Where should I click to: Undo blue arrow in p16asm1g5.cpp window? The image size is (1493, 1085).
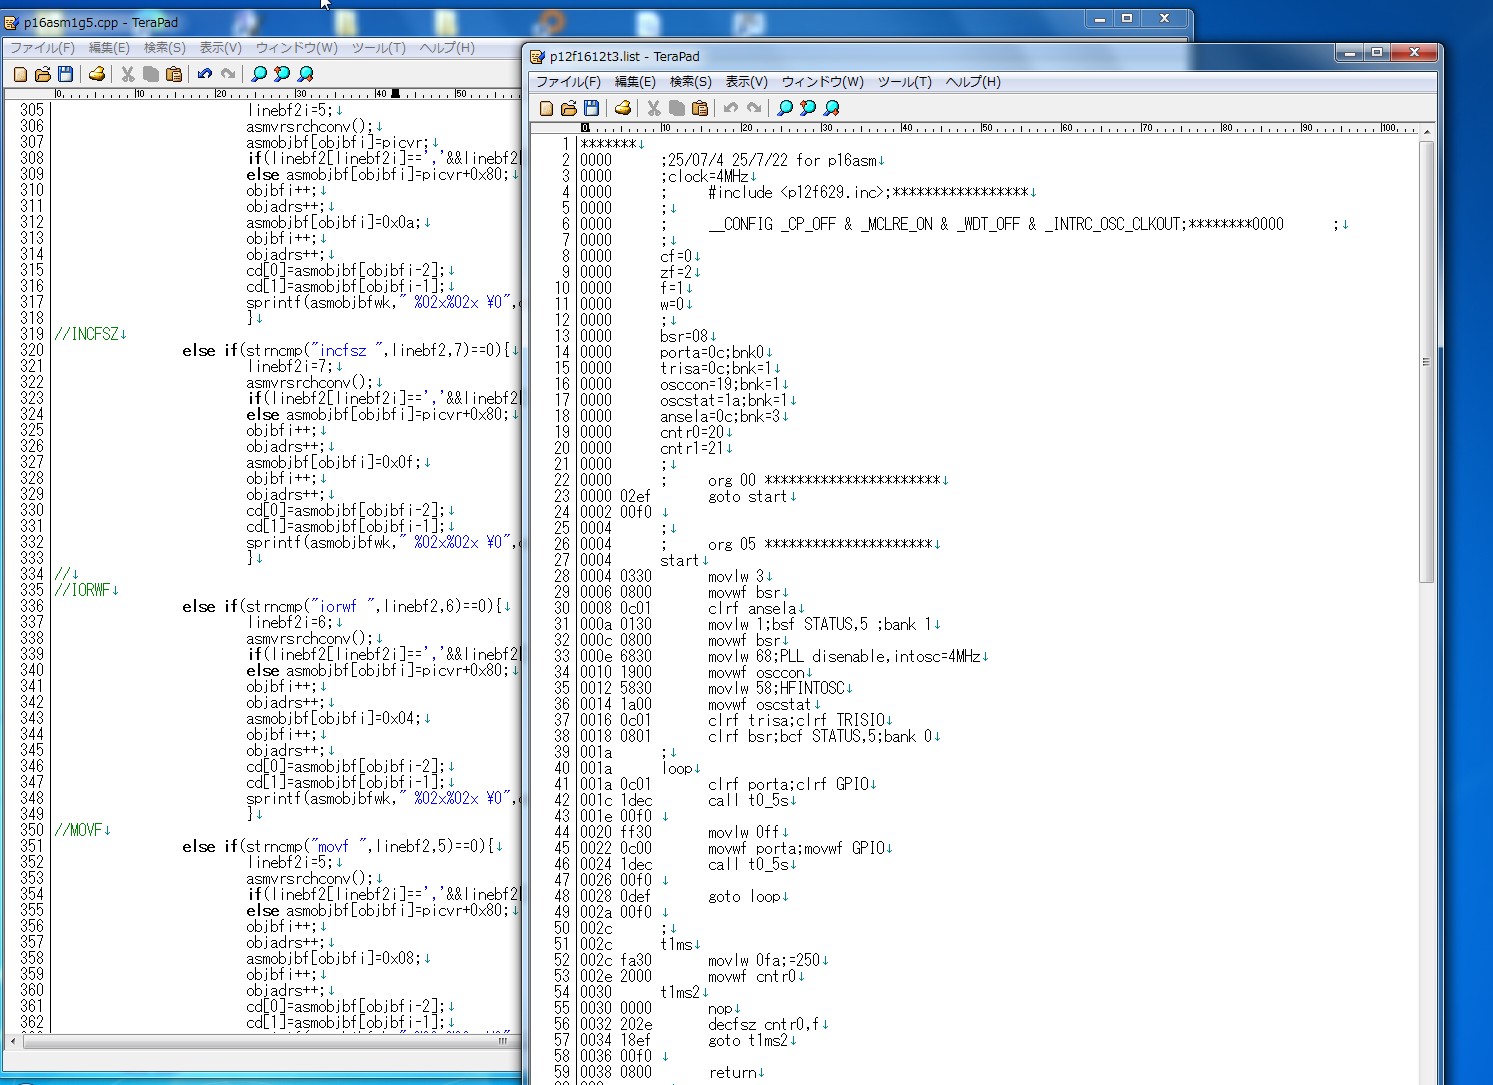(x=205, y=74)
